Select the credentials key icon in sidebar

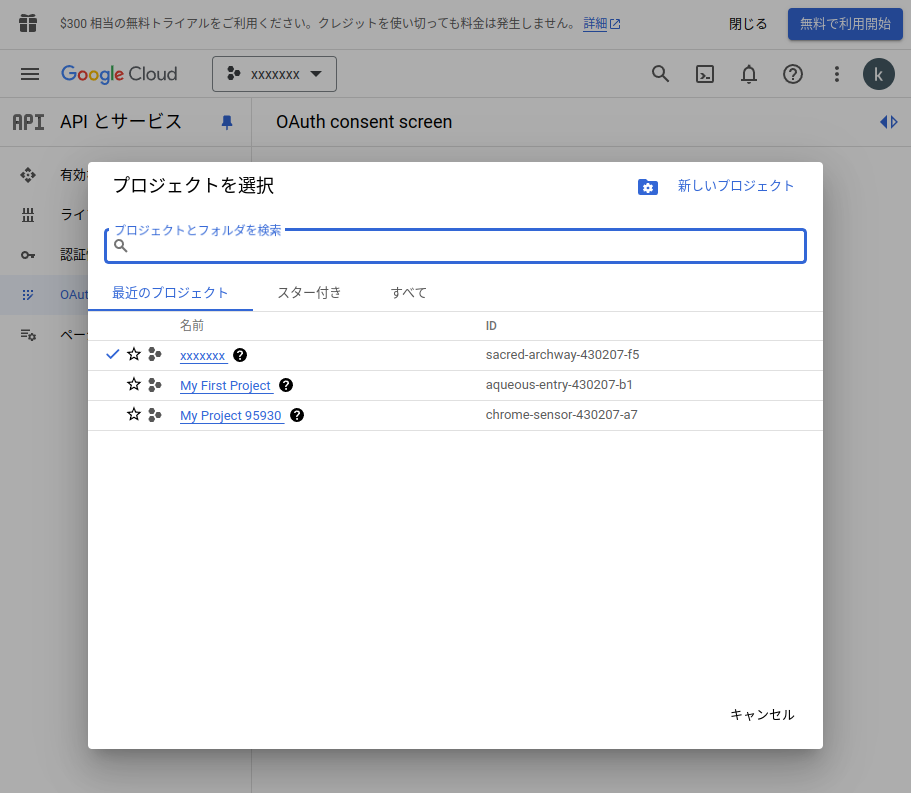[x=28, y=255]
